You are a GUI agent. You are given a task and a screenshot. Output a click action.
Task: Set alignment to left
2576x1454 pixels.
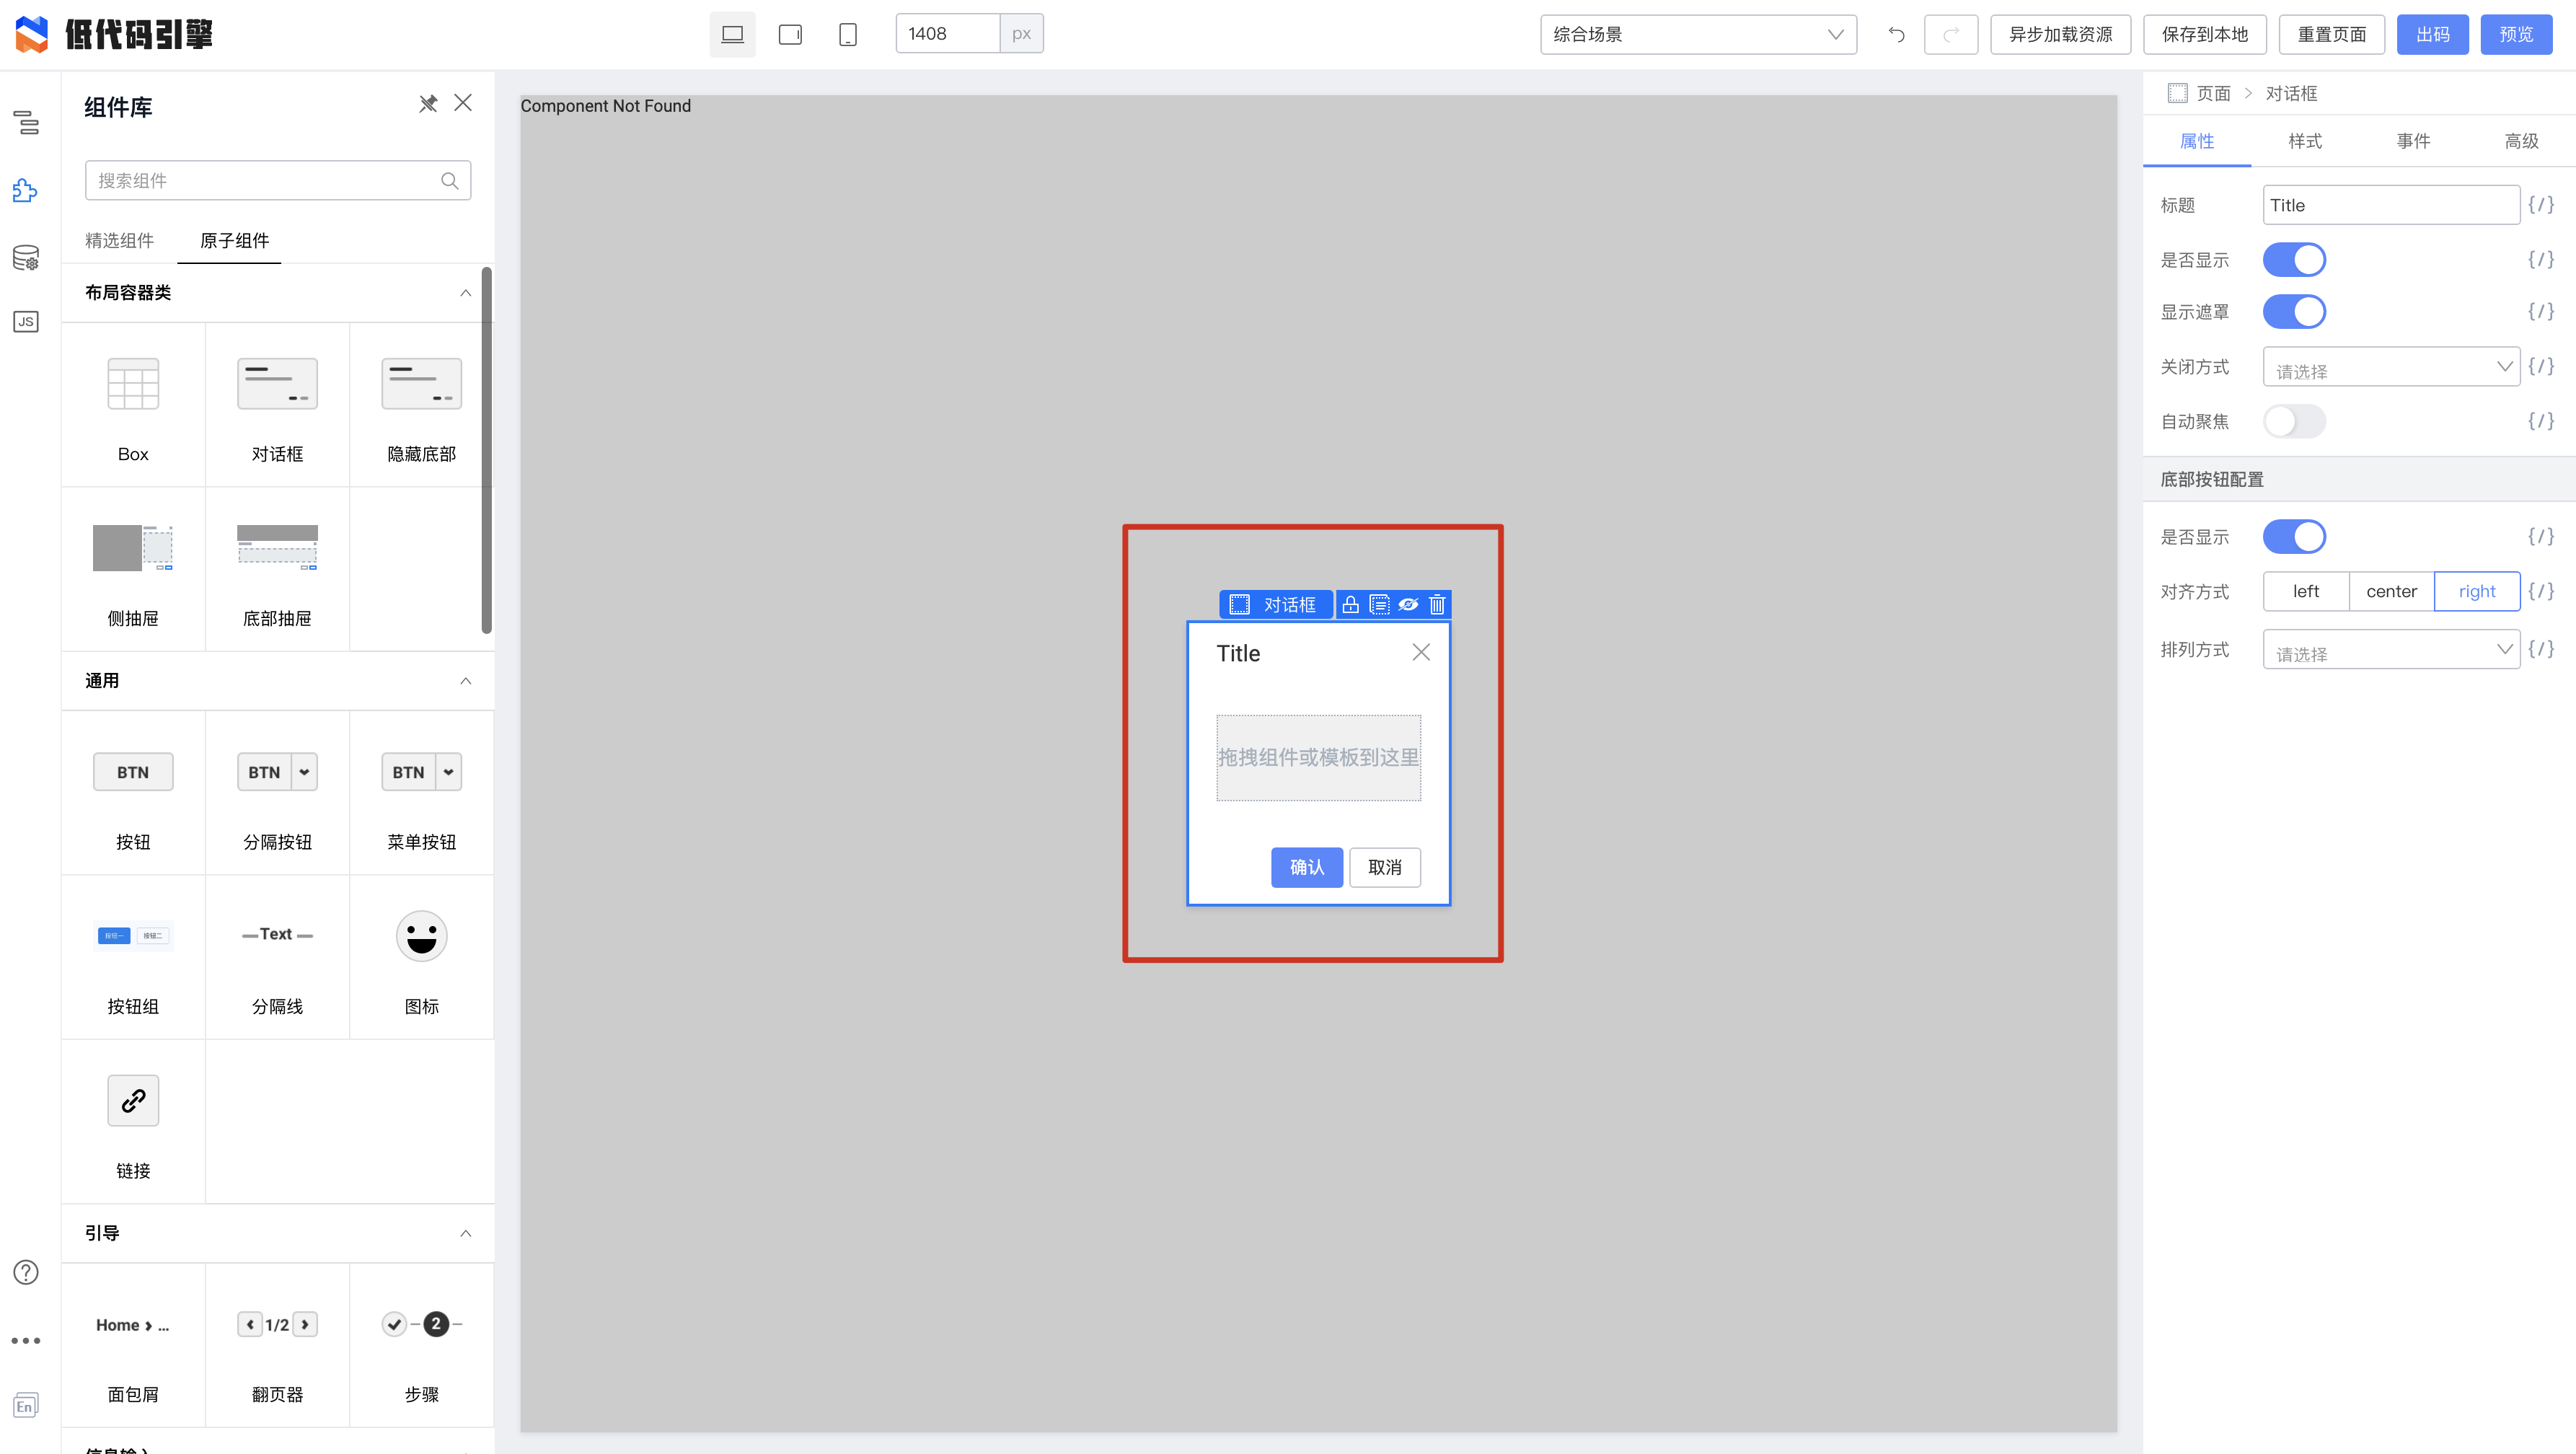click(x=2306, y=591)
